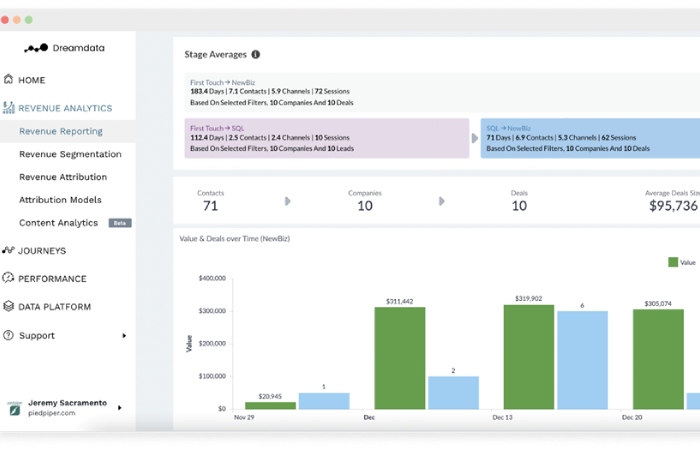Click the arrow between Companies and Deals
Image resolution: width=700 pixels, height=450 pixels.
point(442,201)
